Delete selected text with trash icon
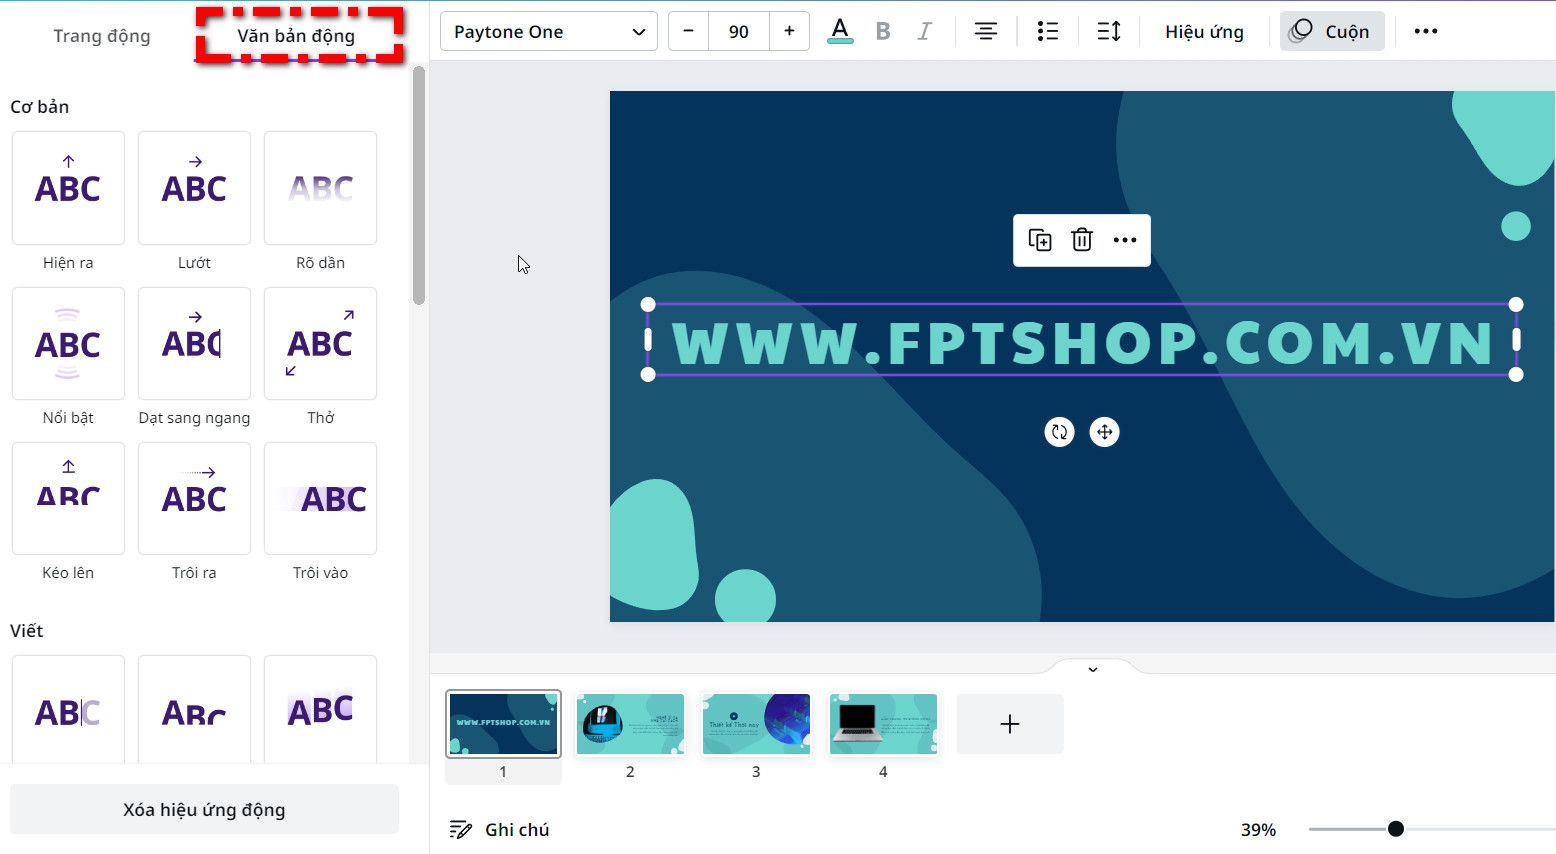Viewport: 1556px width, 854px height. click(1082, 240)
